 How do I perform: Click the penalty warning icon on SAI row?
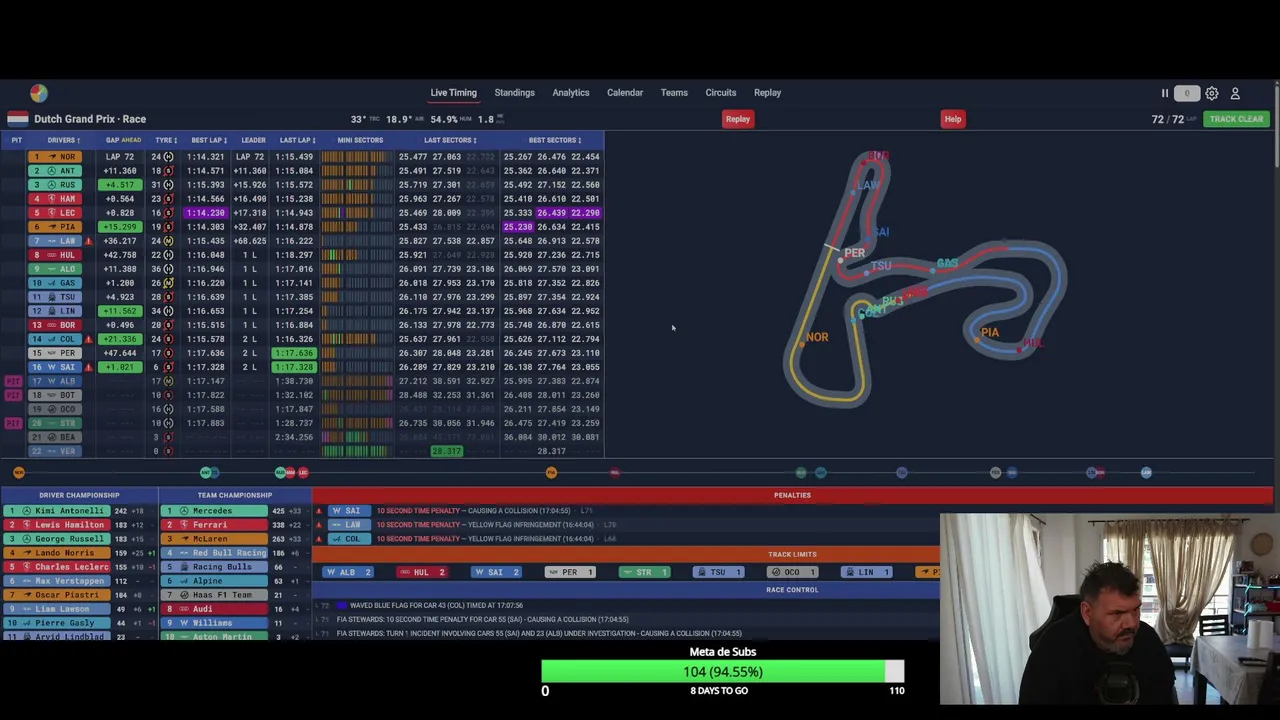tap(319, 511)
